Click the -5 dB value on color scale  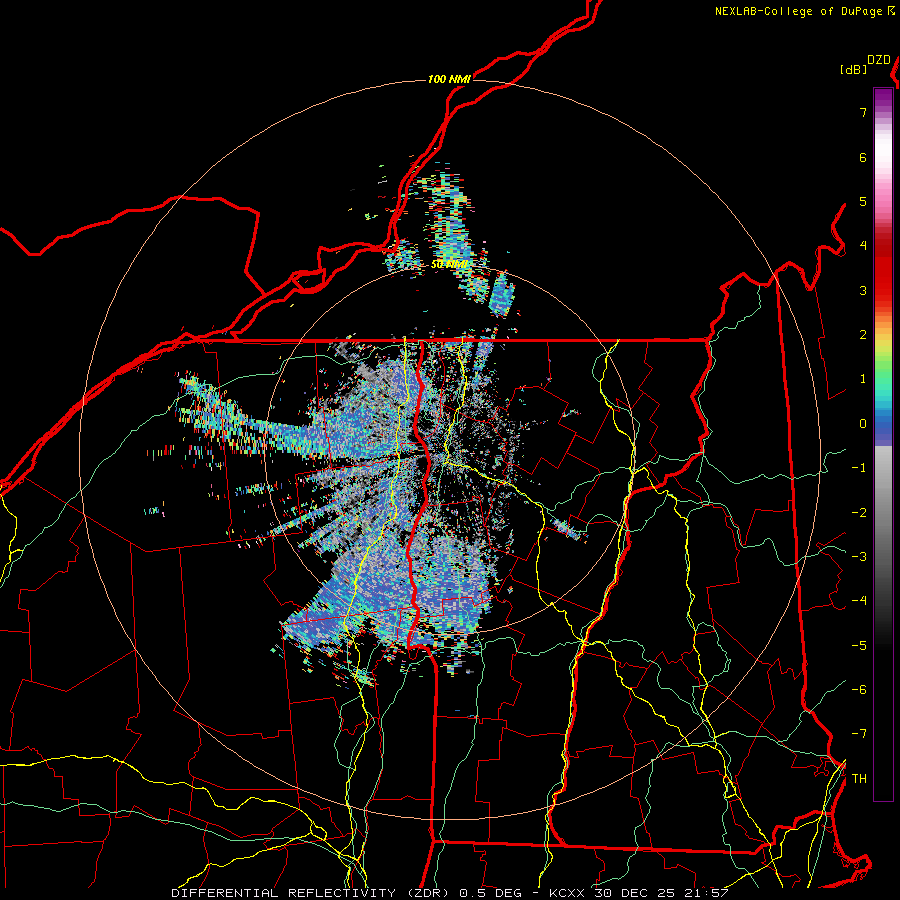coord(859,646)
